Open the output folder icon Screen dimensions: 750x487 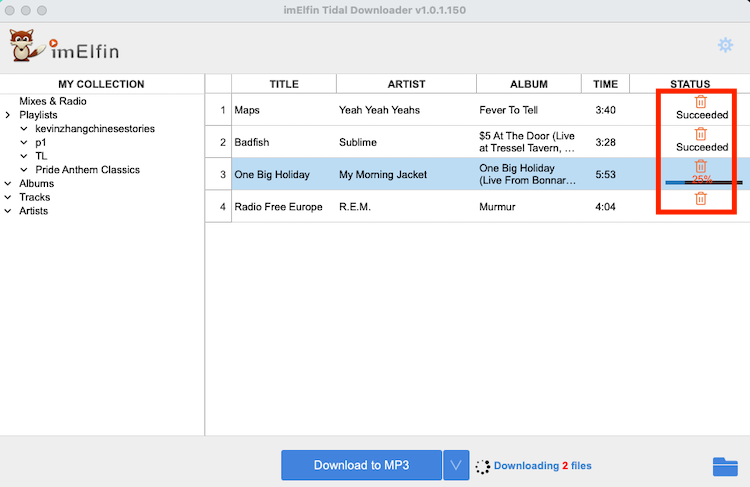pyautogui.click(x=725, y=466)
